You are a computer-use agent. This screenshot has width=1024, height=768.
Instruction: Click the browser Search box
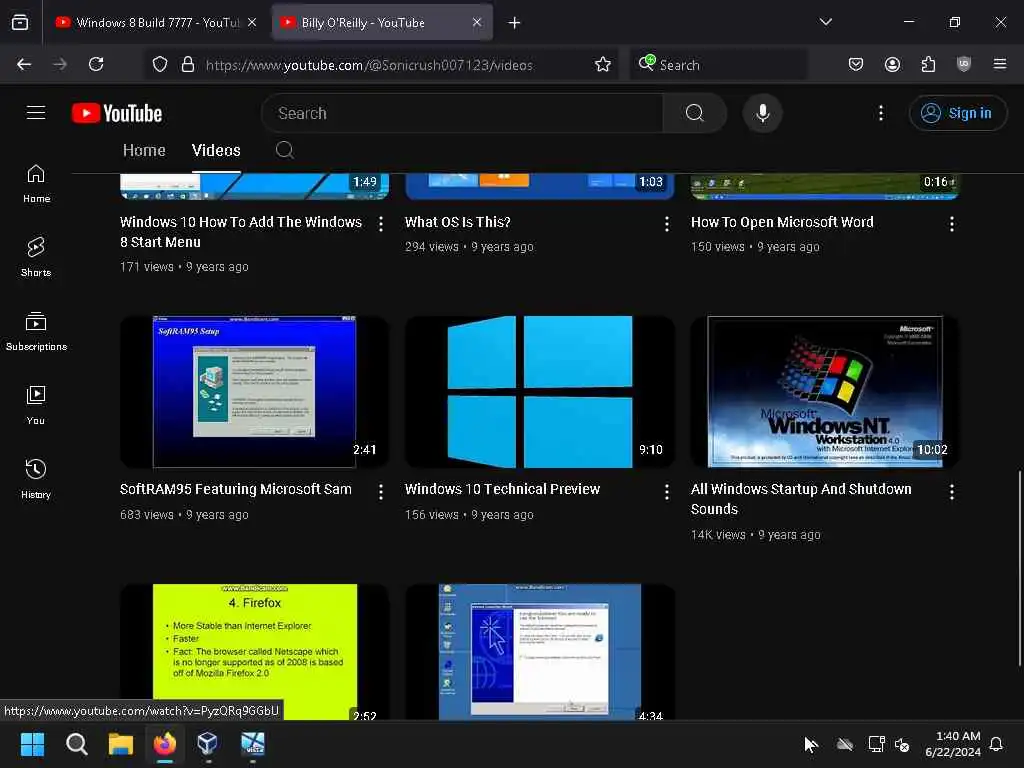click(x=718, y=65)
